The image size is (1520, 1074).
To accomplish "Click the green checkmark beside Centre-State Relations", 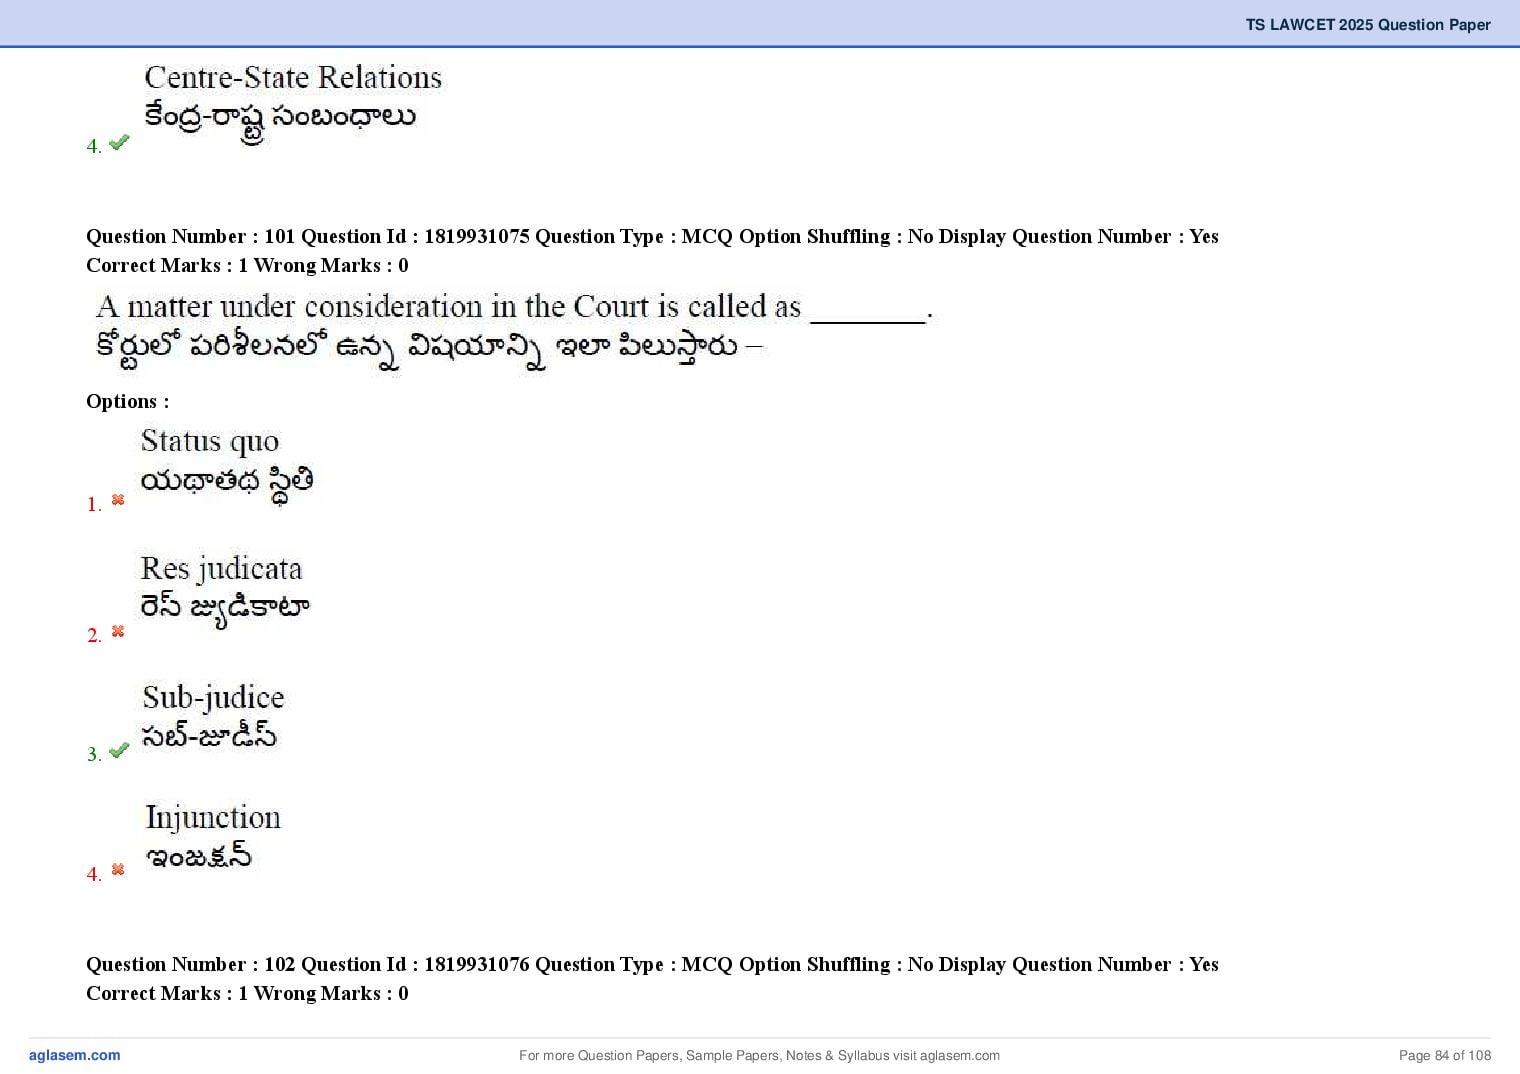I will 119,143.
